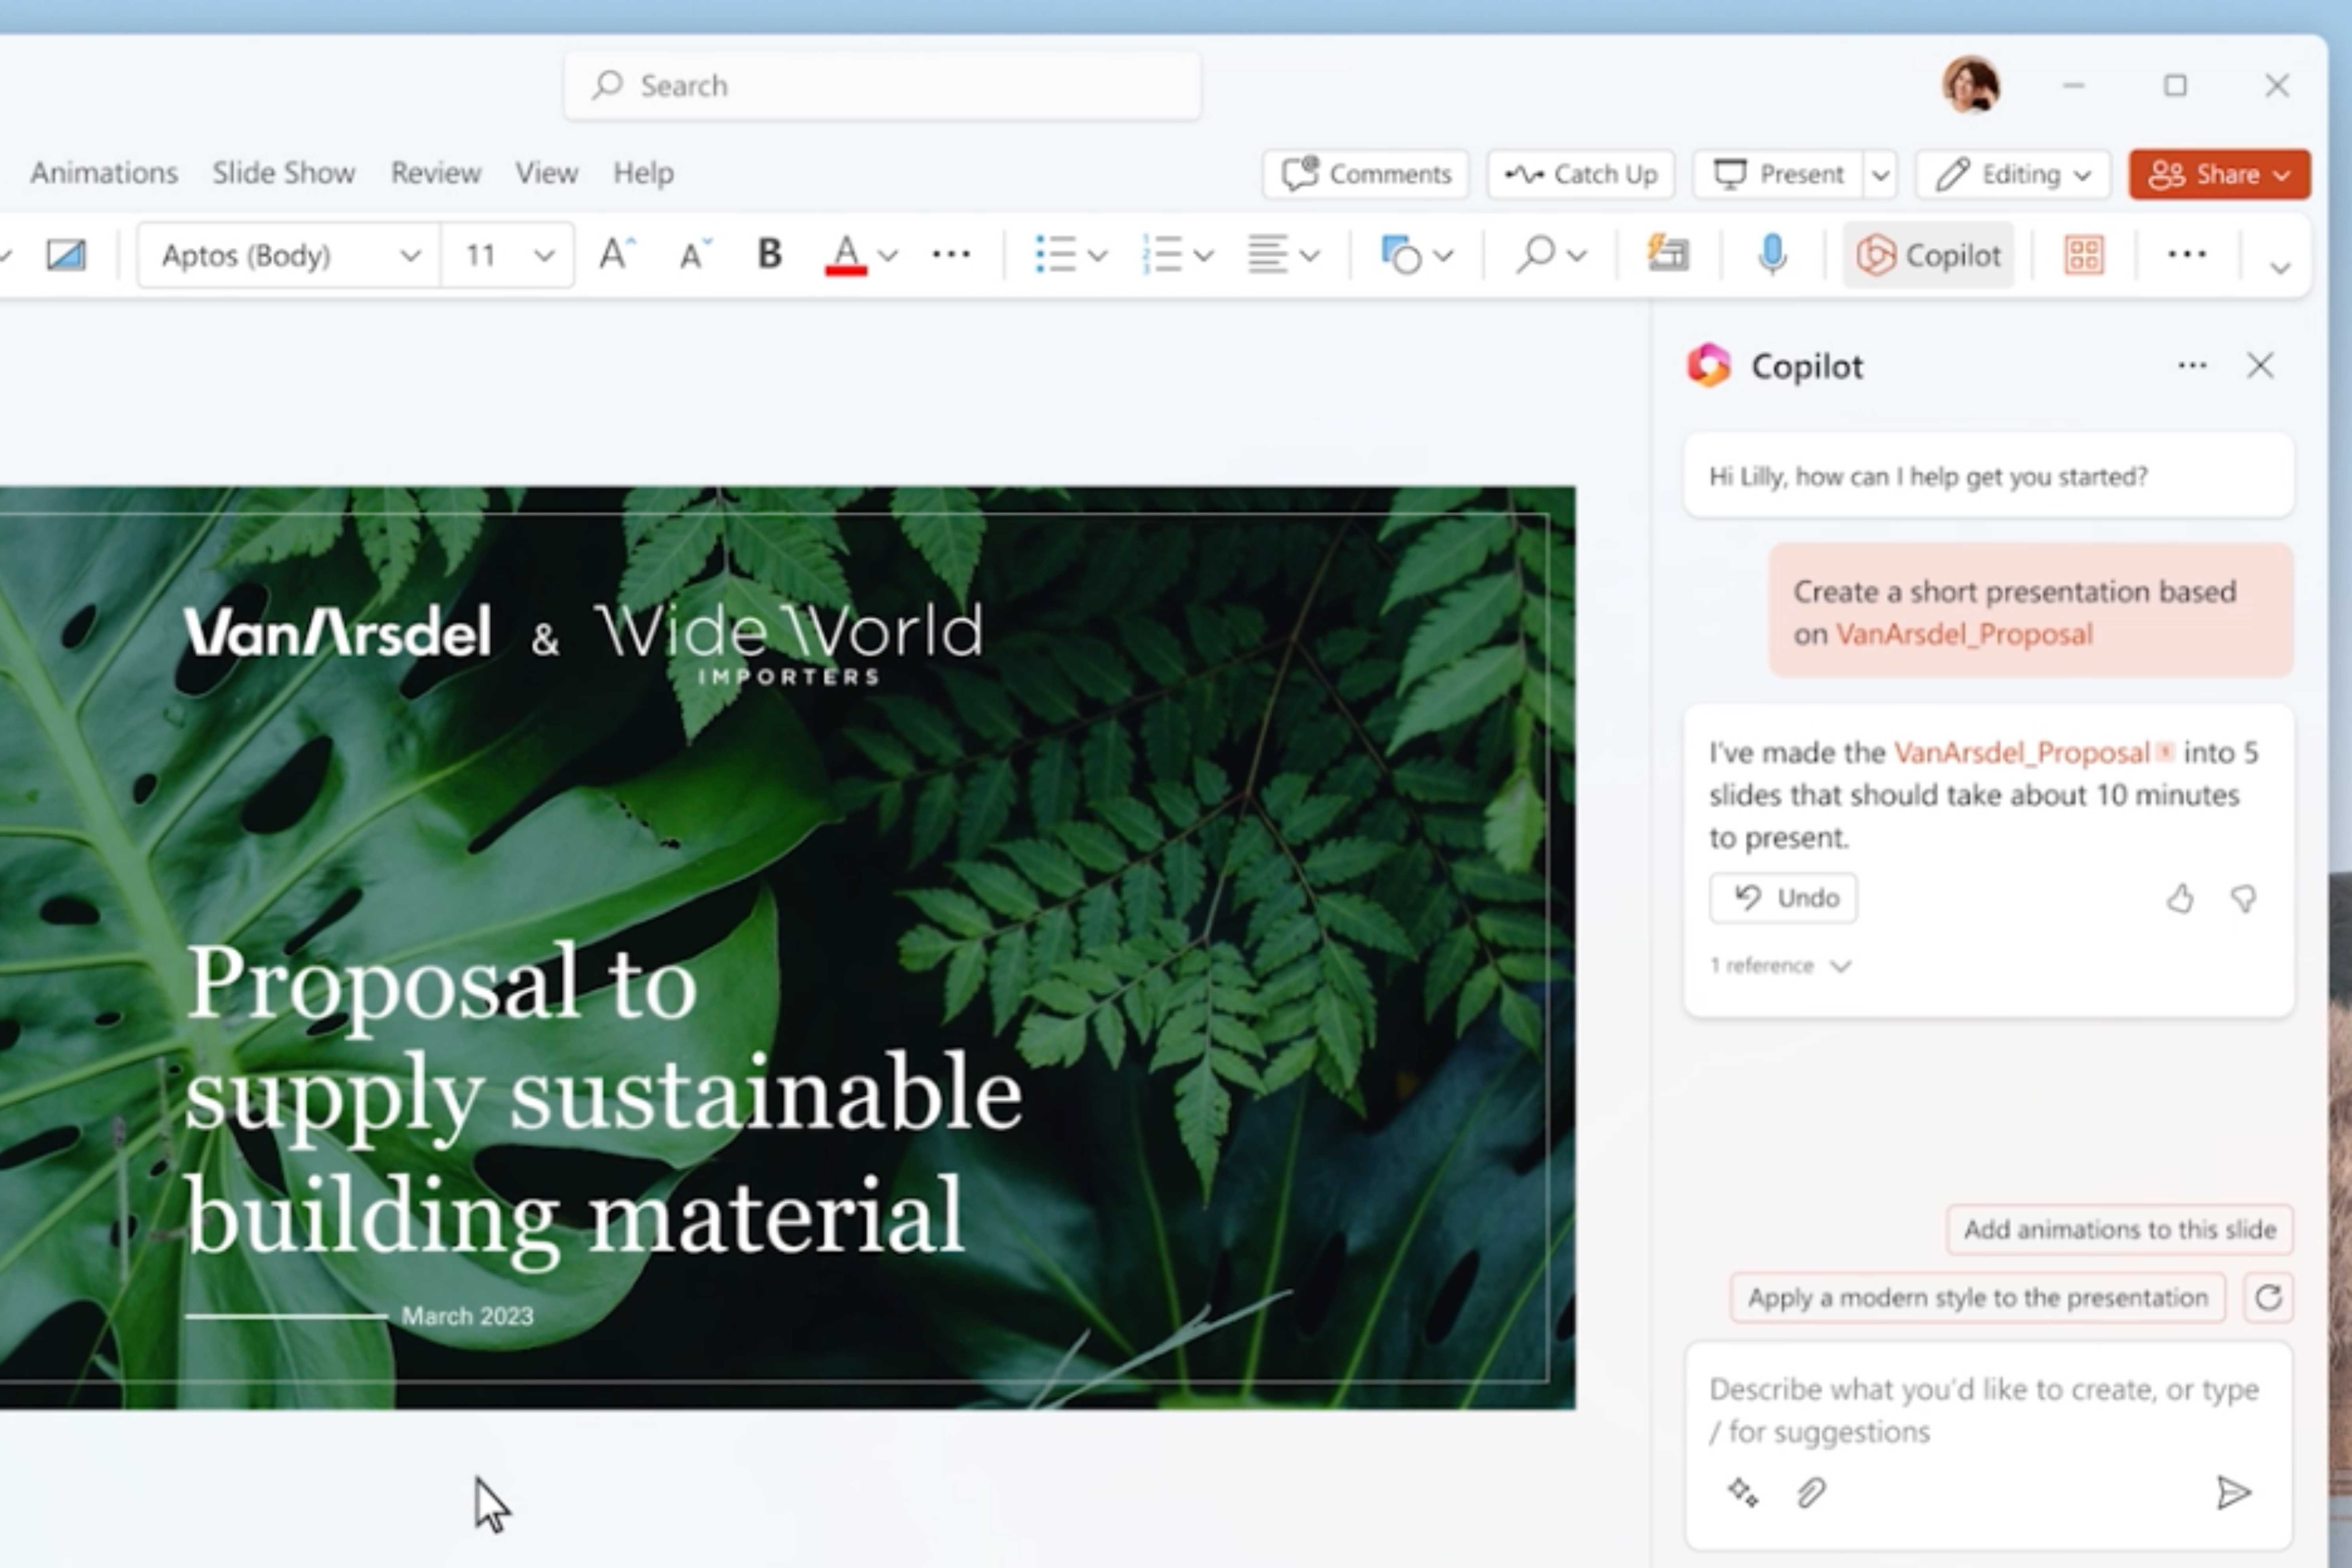This screenshot has height=1568, width=2352.
Task: Expand numbered list style dropdown
Action: tap(1204, 256)
